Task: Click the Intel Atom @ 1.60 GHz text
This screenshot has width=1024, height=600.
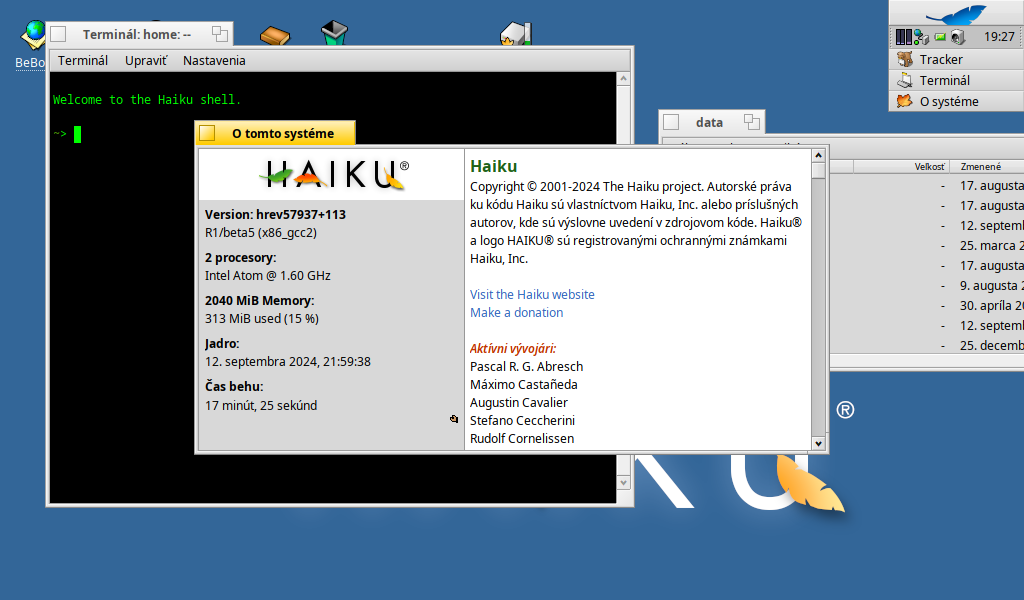Action: click(x=268, y=276)
